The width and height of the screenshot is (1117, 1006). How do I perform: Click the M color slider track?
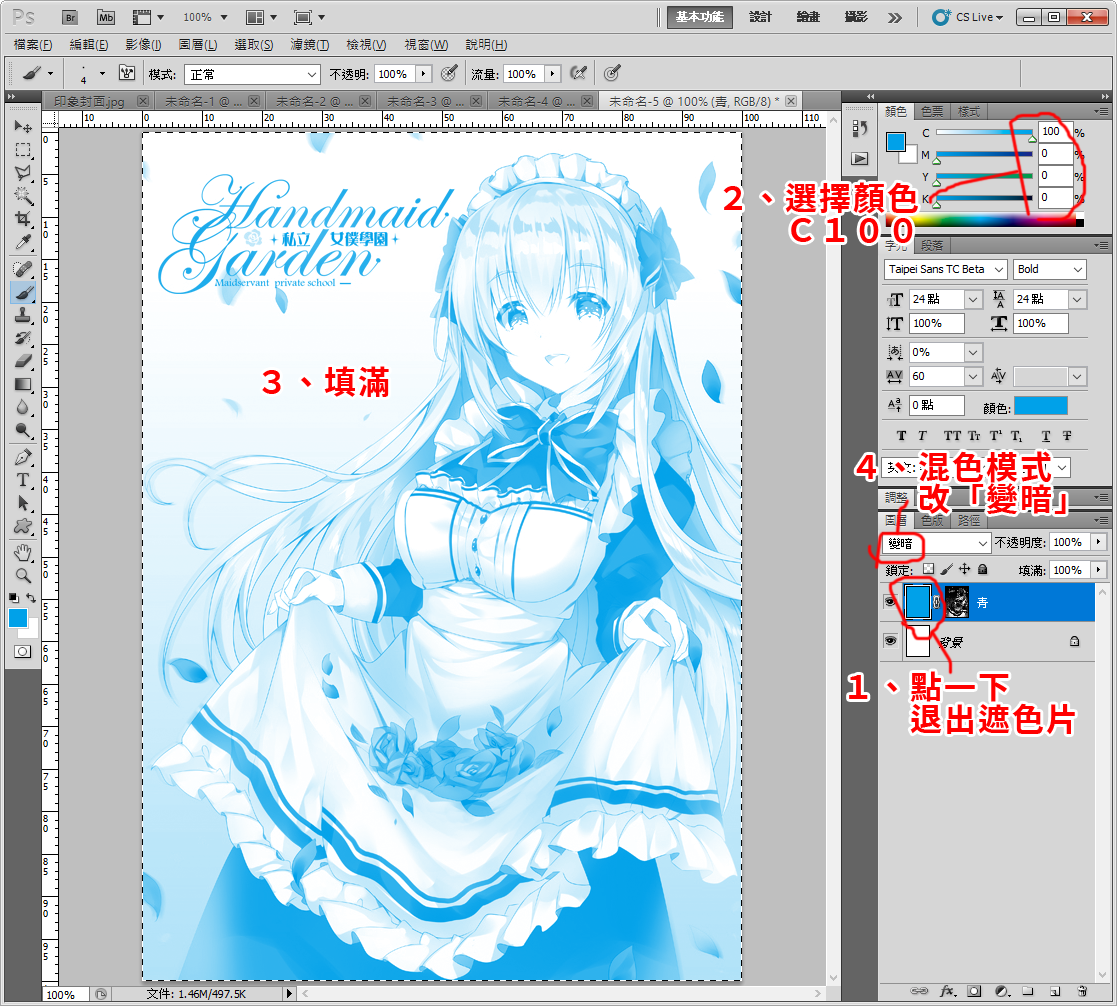(x=984, y=154)
